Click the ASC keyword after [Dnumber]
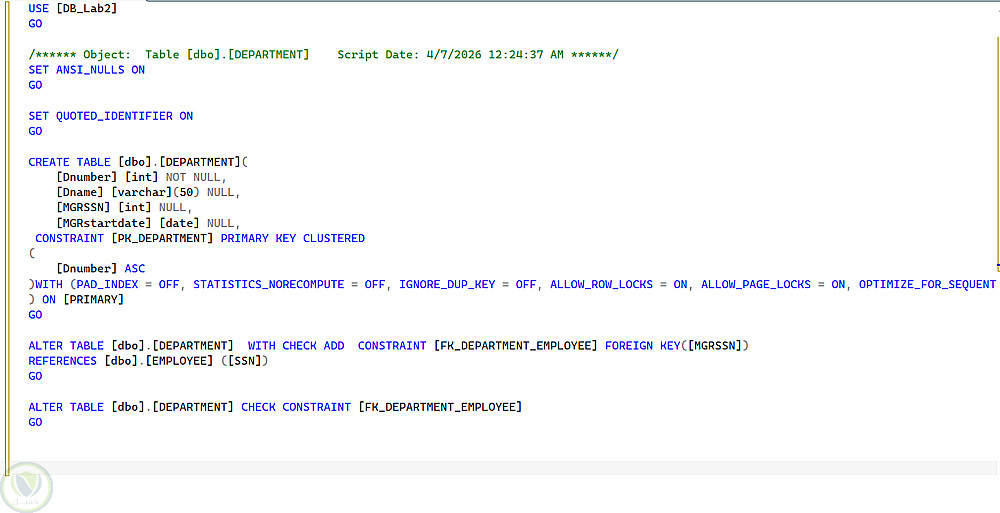The image size is (1000, 513). click(135, 269)
